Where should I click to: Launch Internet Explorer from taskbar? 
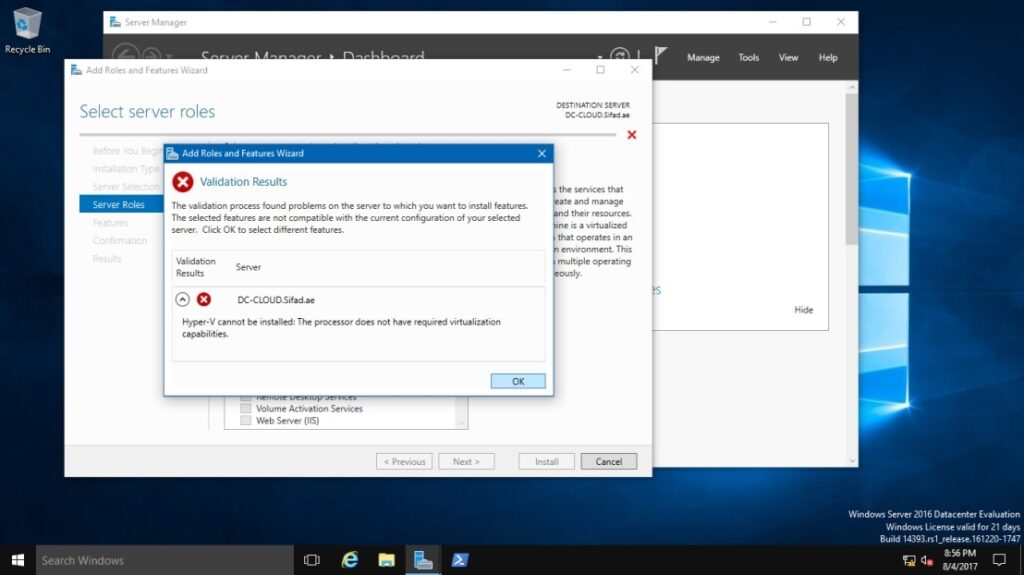click(349, 560)
